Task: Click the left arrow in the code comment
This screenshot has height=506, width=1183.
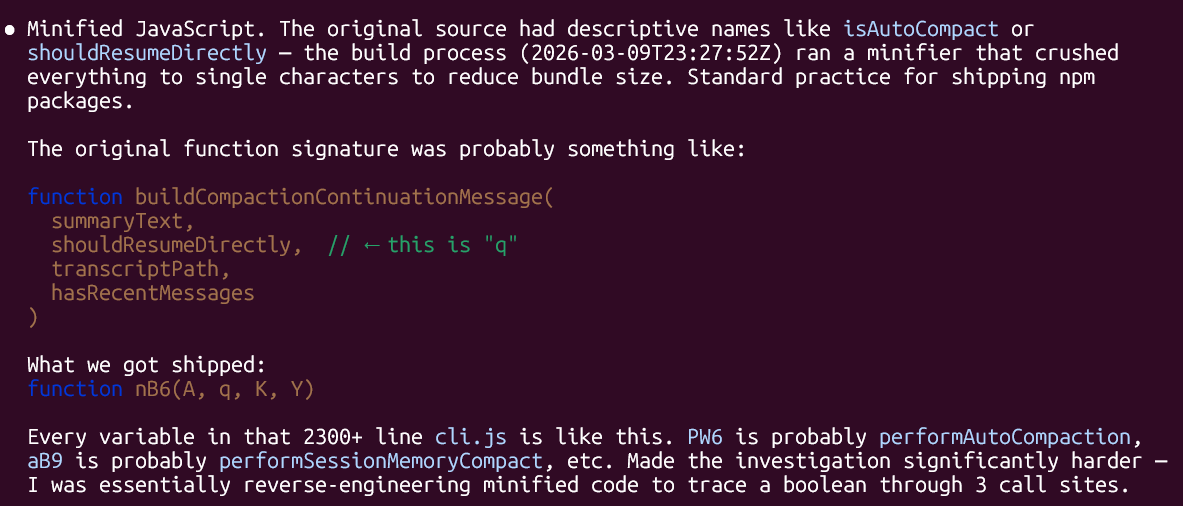Action: click(x=370, y=245)
